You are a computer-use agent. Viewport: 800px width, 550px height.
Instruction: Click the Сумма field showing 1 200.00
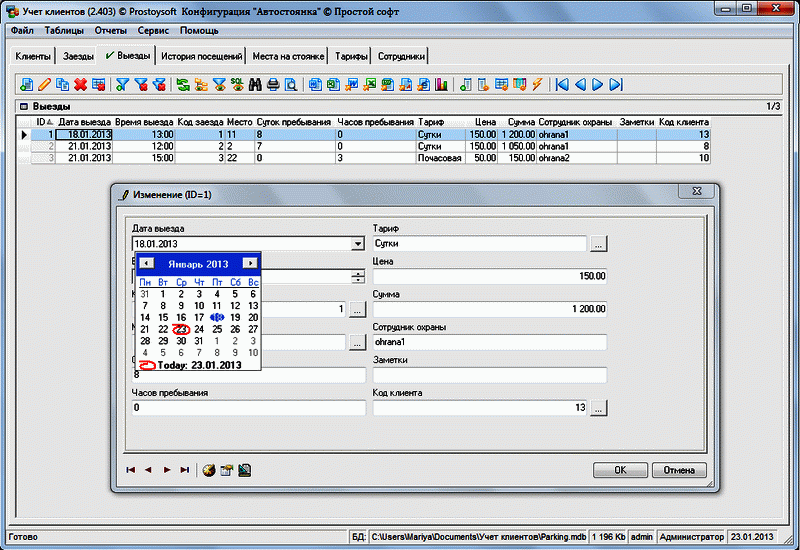point(489,309)
